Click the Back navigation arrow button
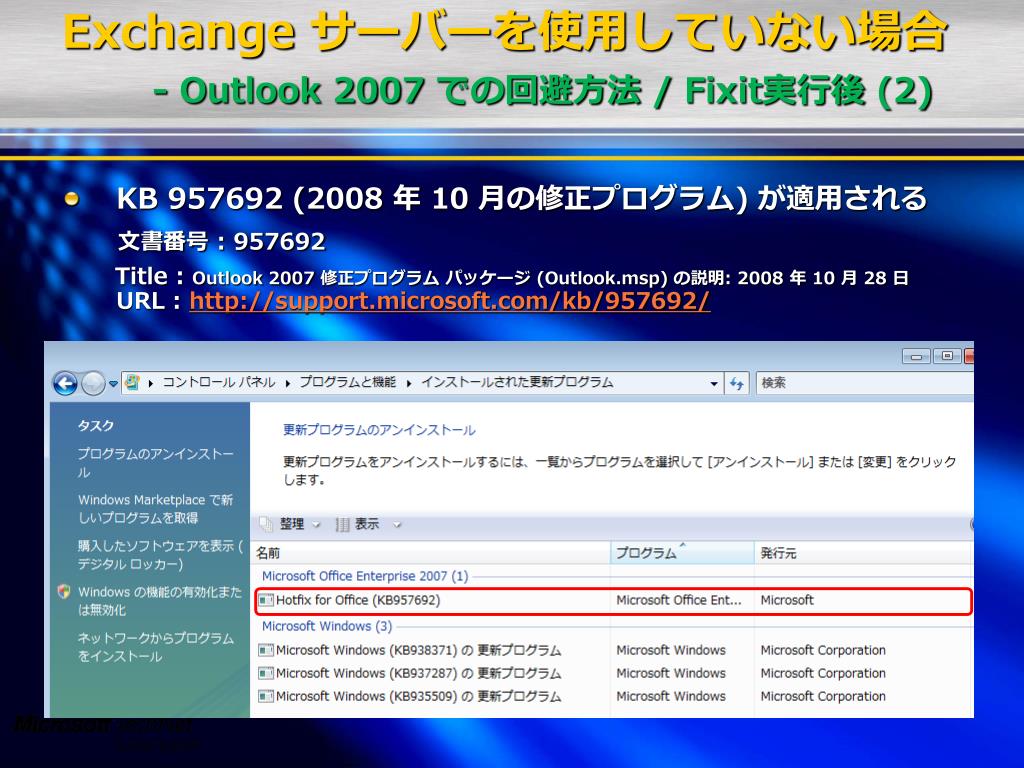The height and width of the screenshot is (768, 1024). [65, 383]
